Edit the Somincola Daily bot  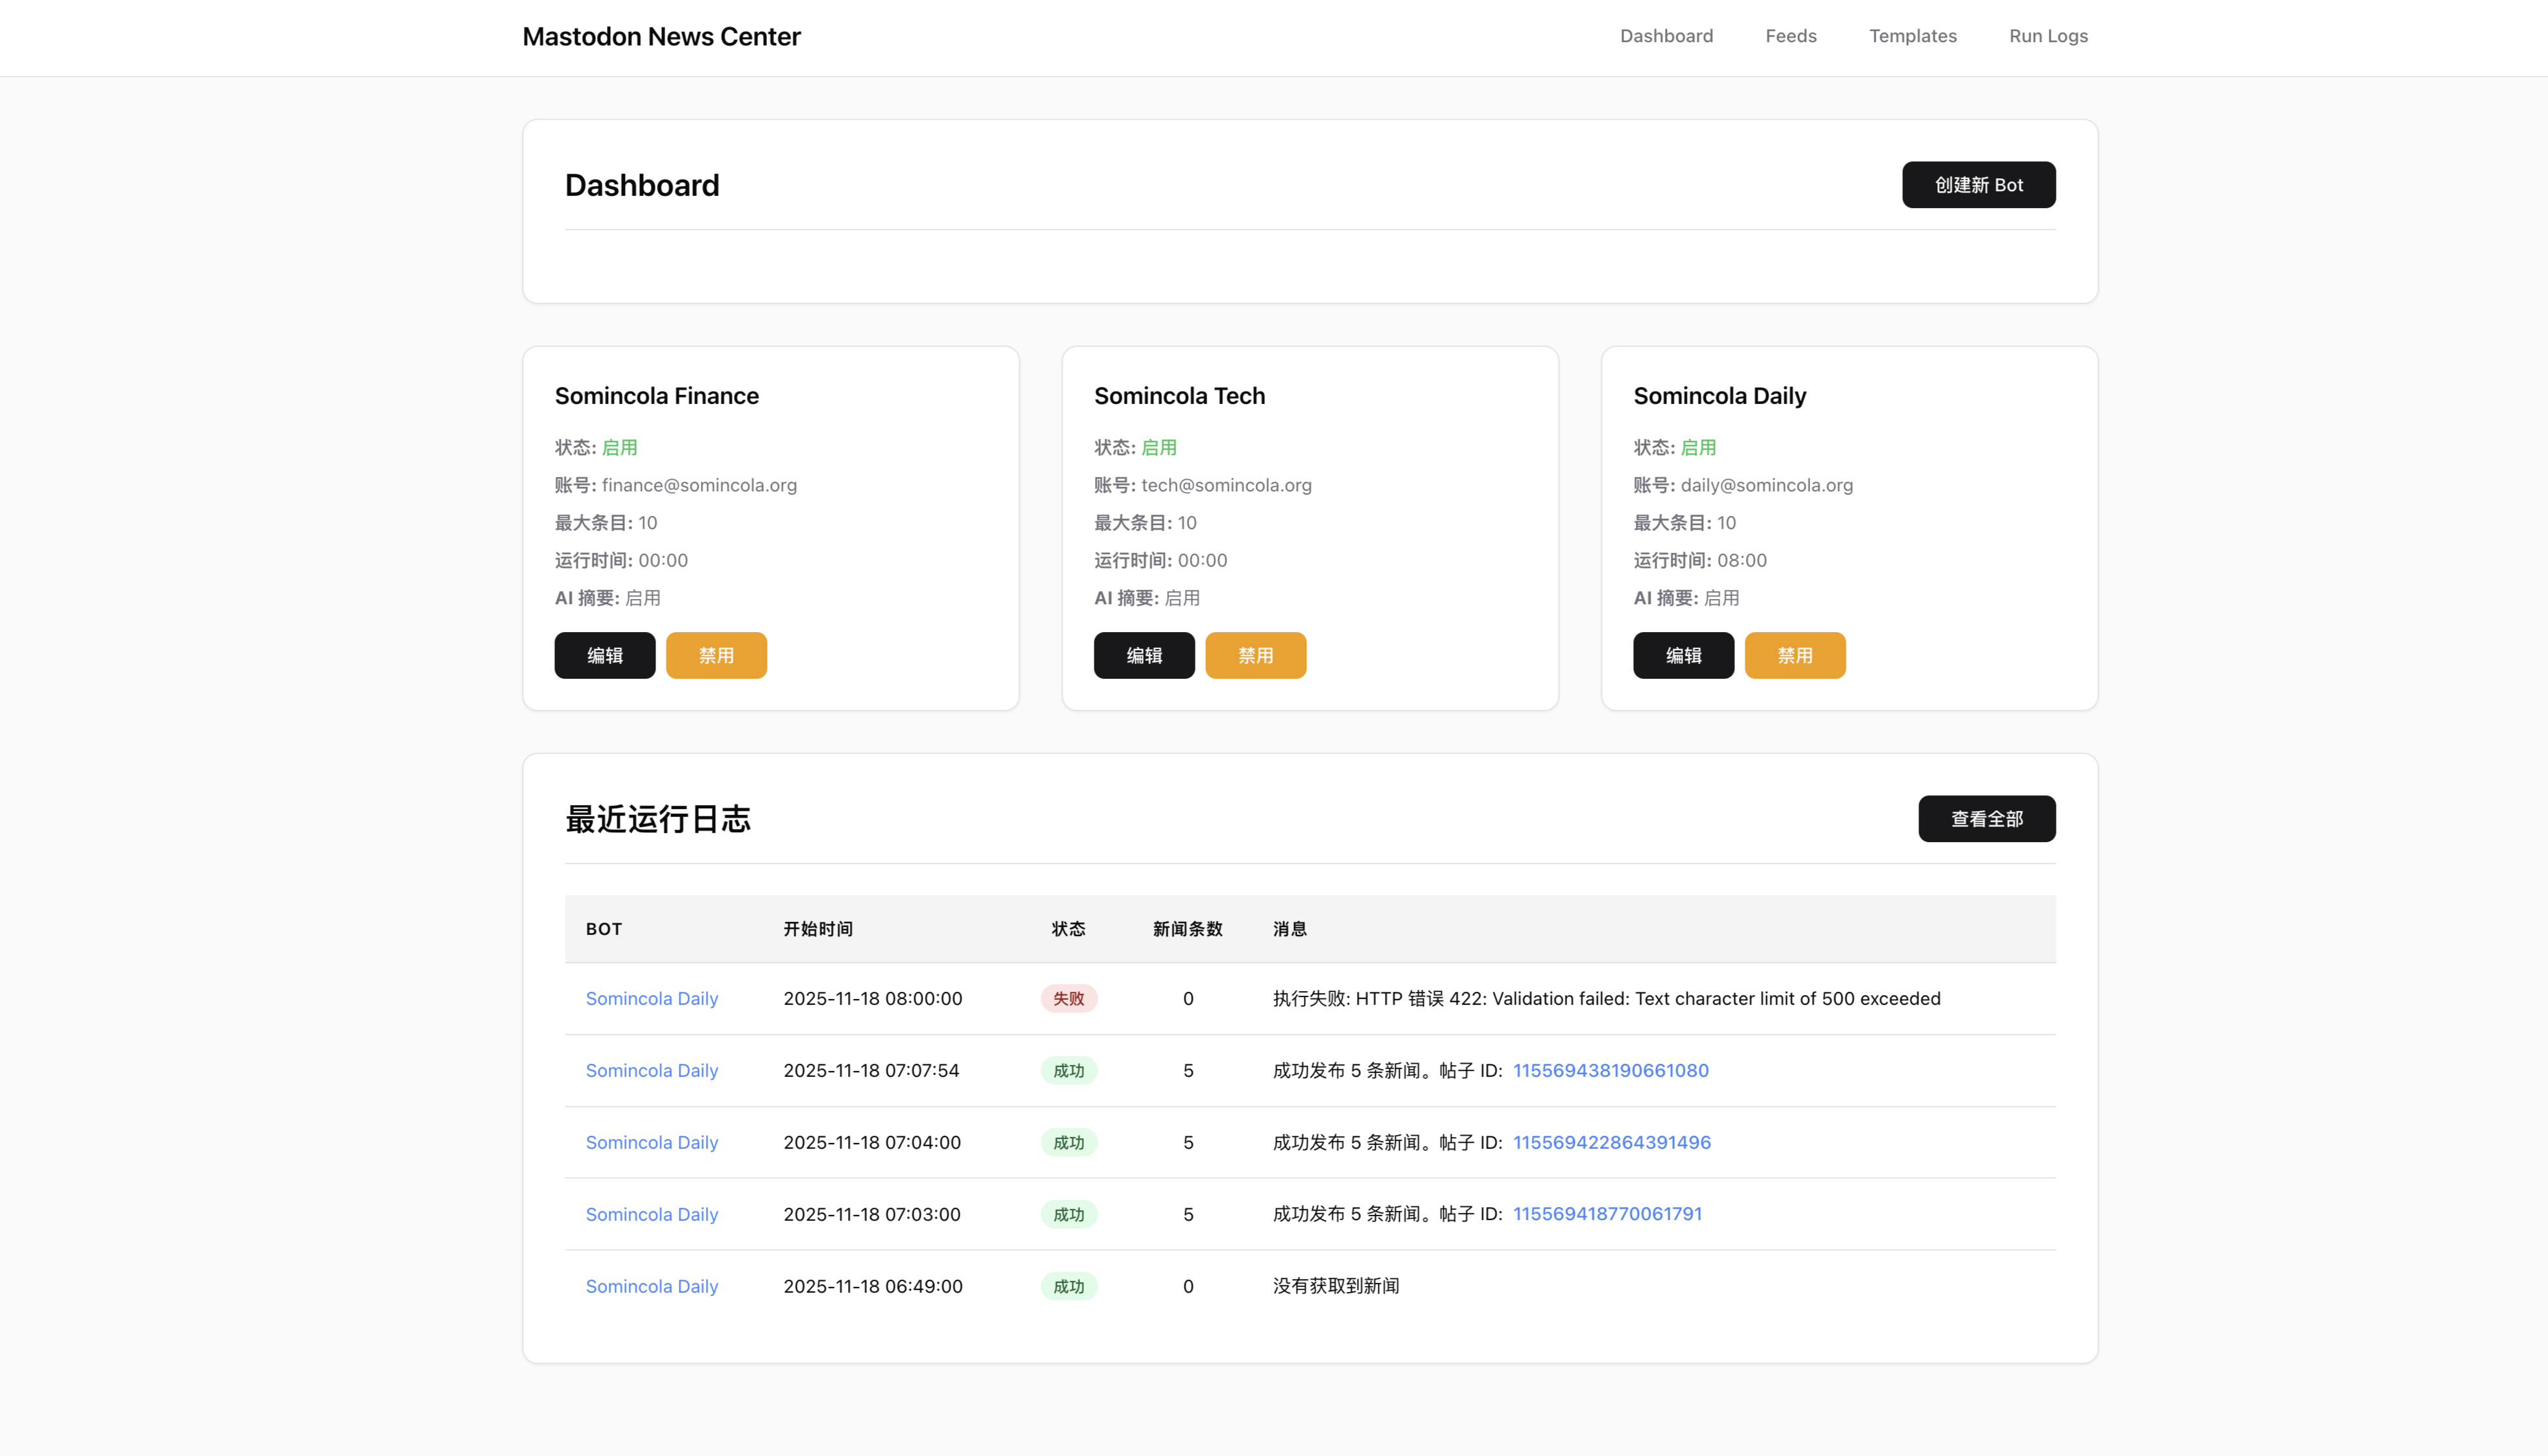click(1683, 655)
